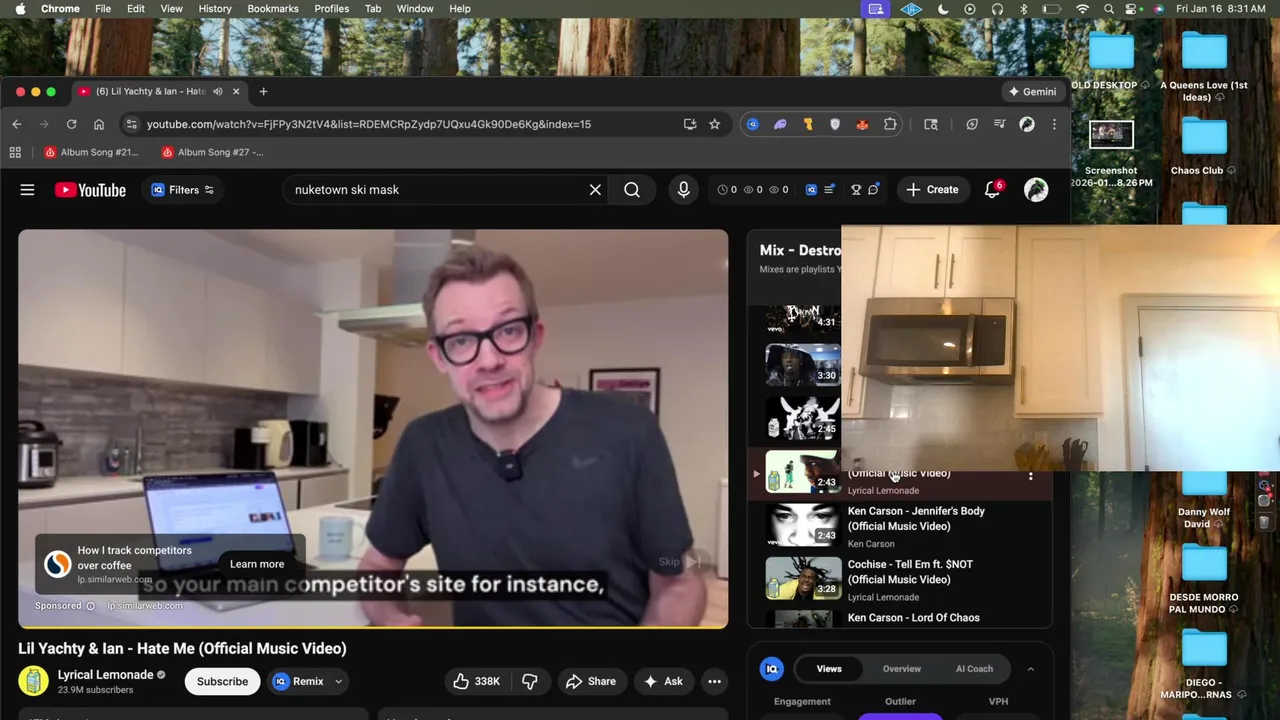Screen dimensions: 1280x720
Task: Open Wi-Fi status in menu bar
Action: [x=1082, y=9]
